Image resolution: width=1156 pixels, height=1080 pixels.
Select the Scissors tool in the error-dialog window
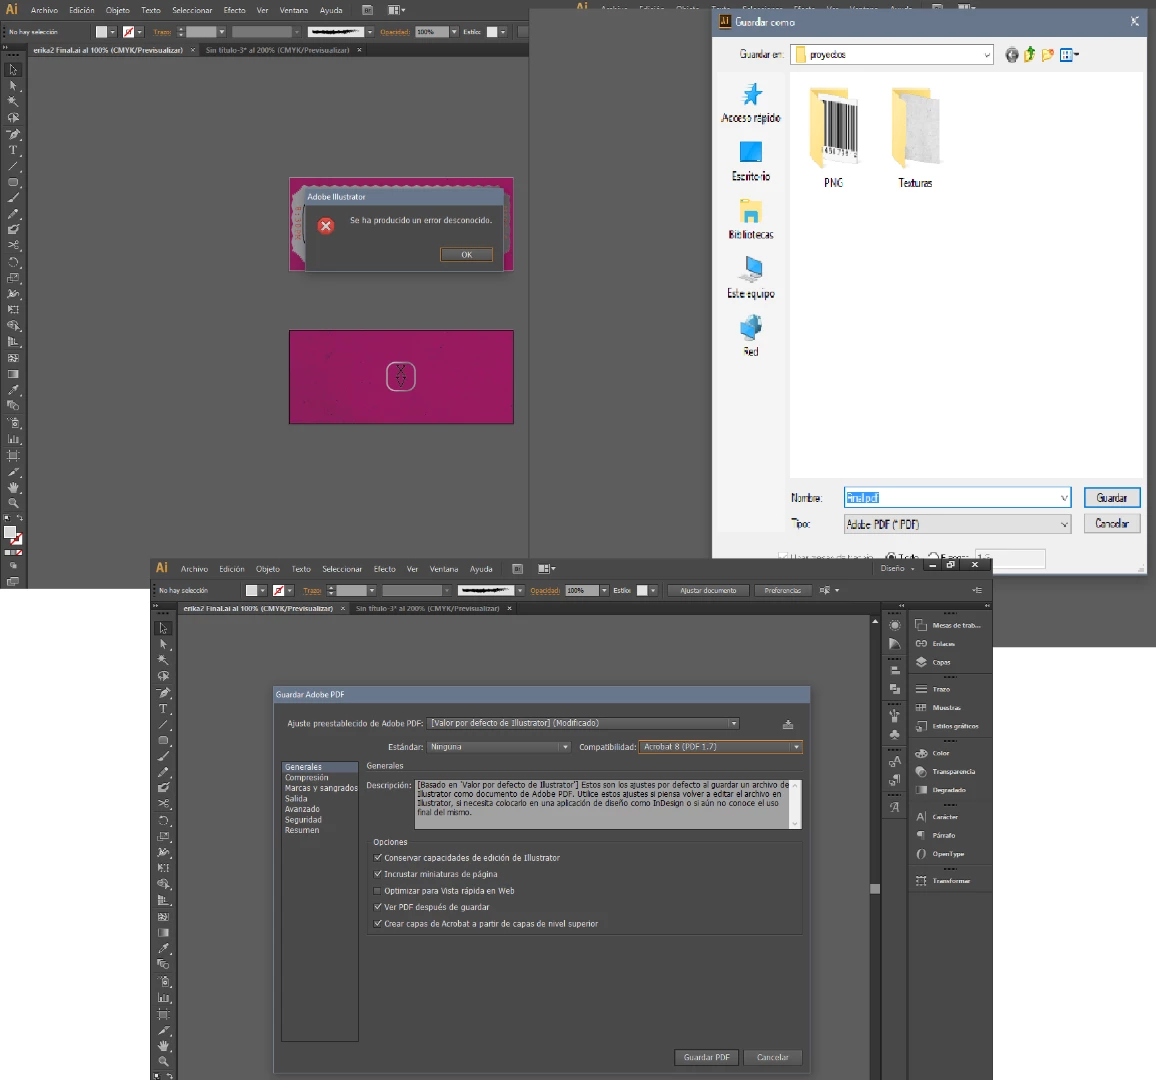(13, 245)
